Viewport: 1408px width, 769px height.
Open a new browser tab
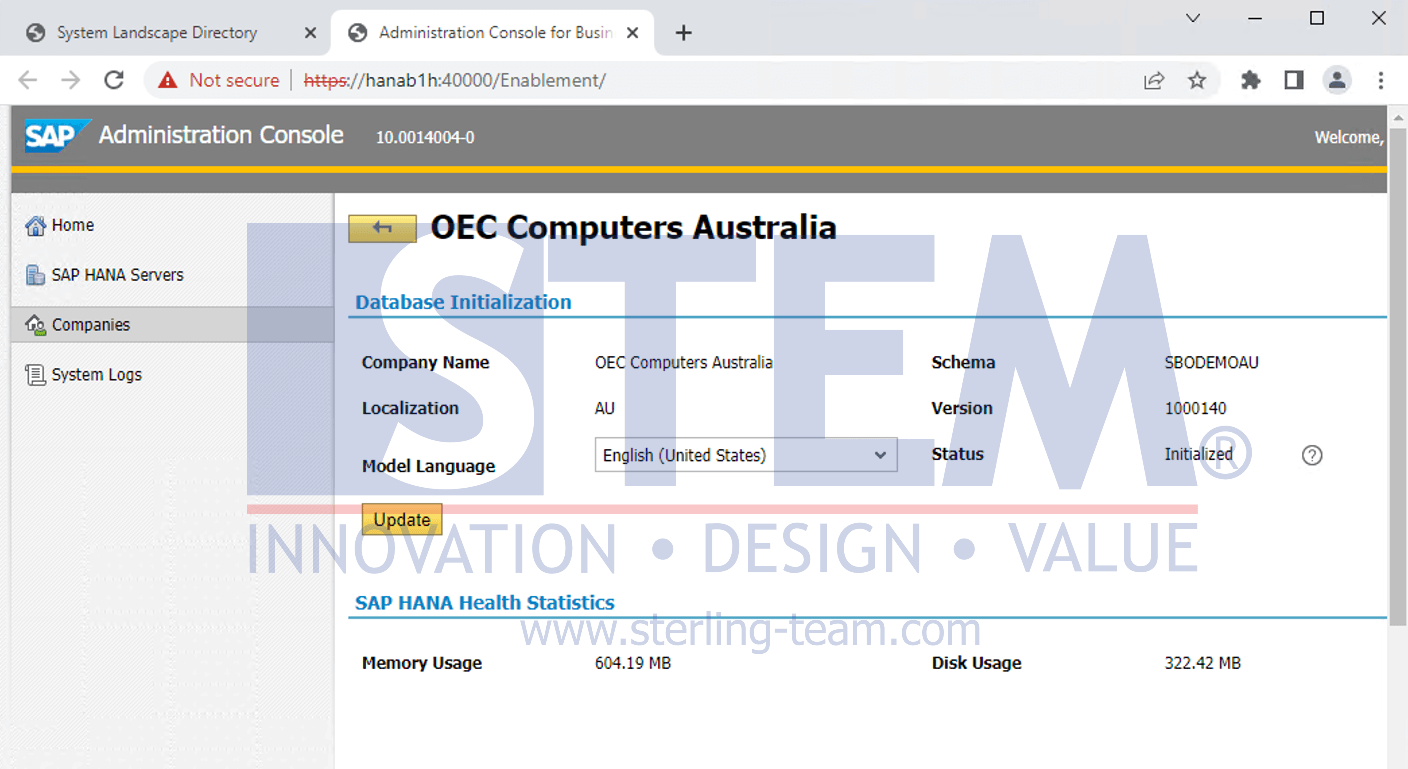coord(683,33)
